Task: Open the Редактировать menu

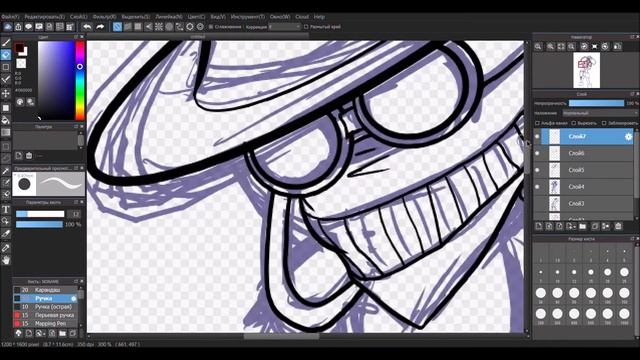Action: point(44,17)
